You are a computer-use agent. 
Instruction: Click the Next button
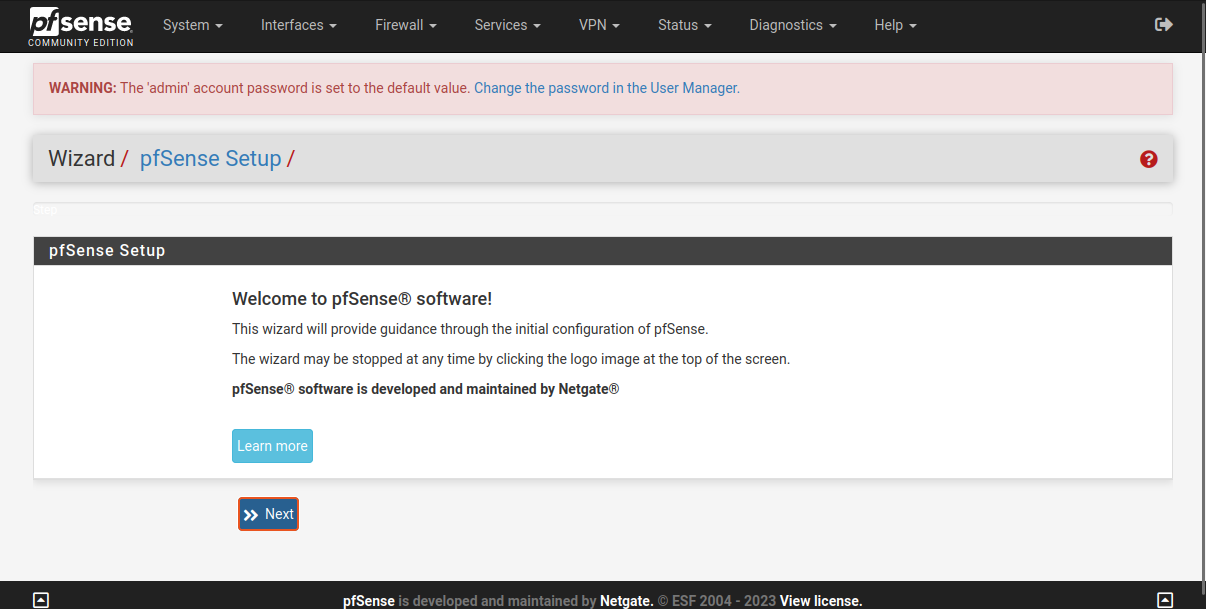[x=268, y=514]
